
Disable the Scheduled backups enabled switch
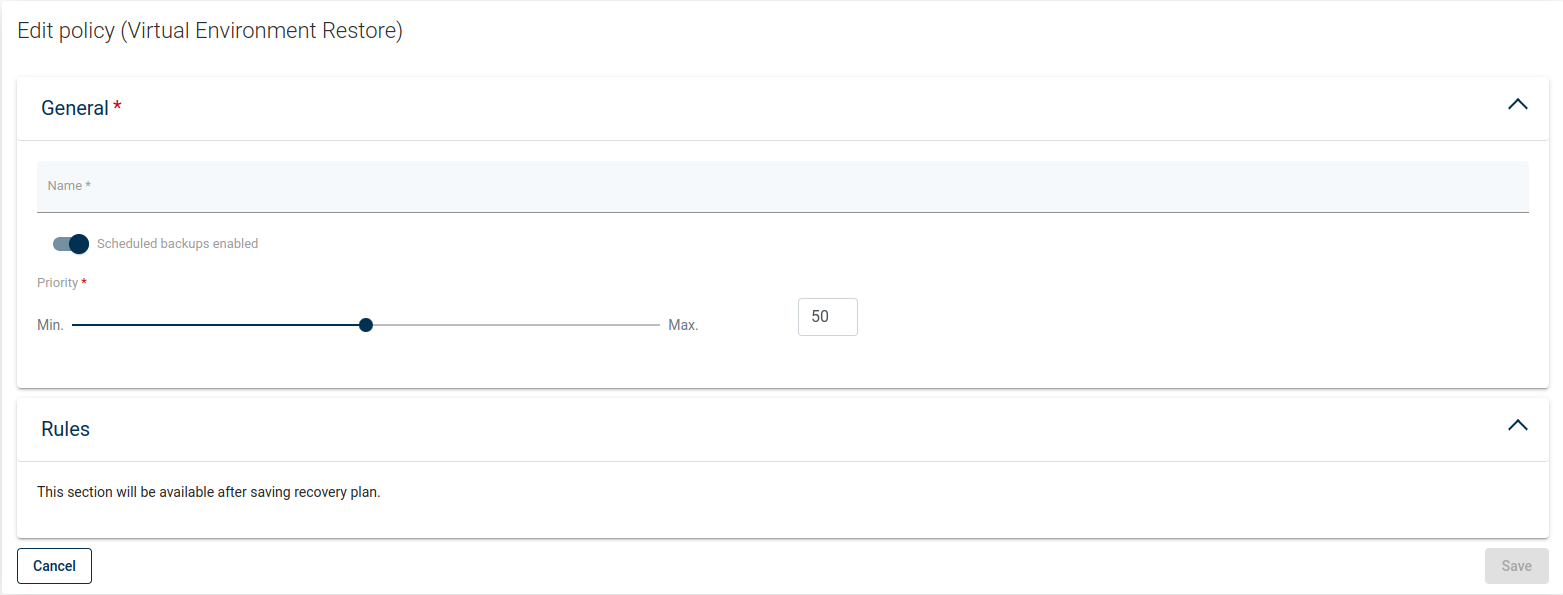click(x=71, y=244)
